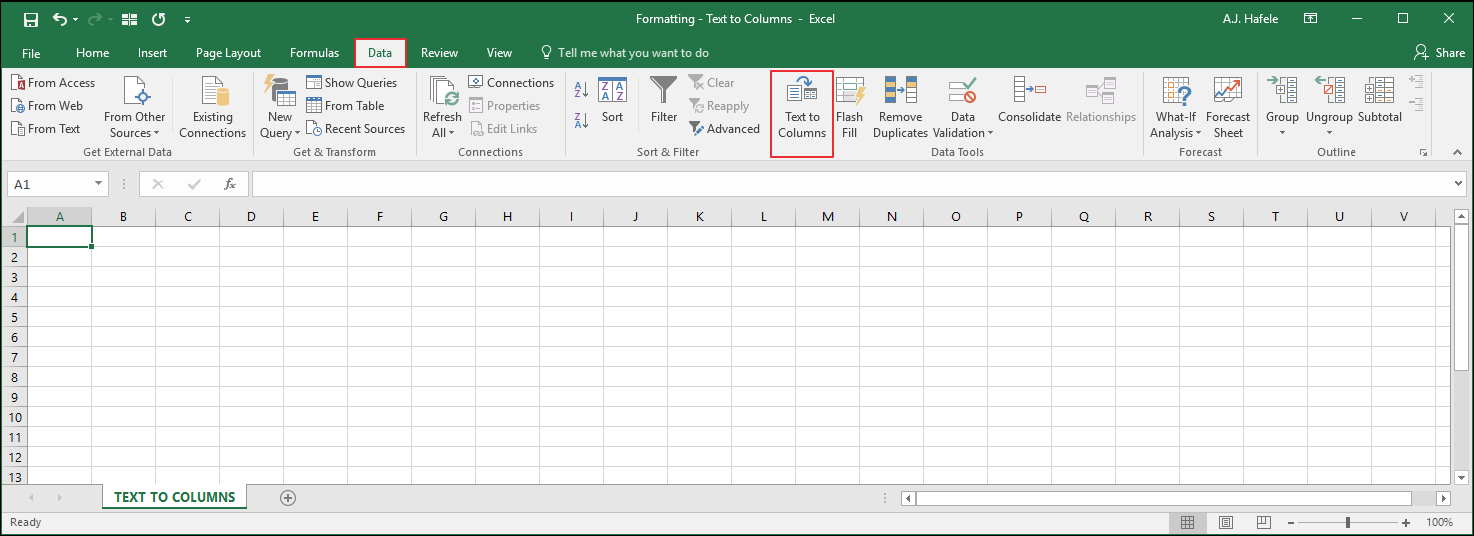
Task: Open the Outline dialog launcher
Action: [1422, 153]
